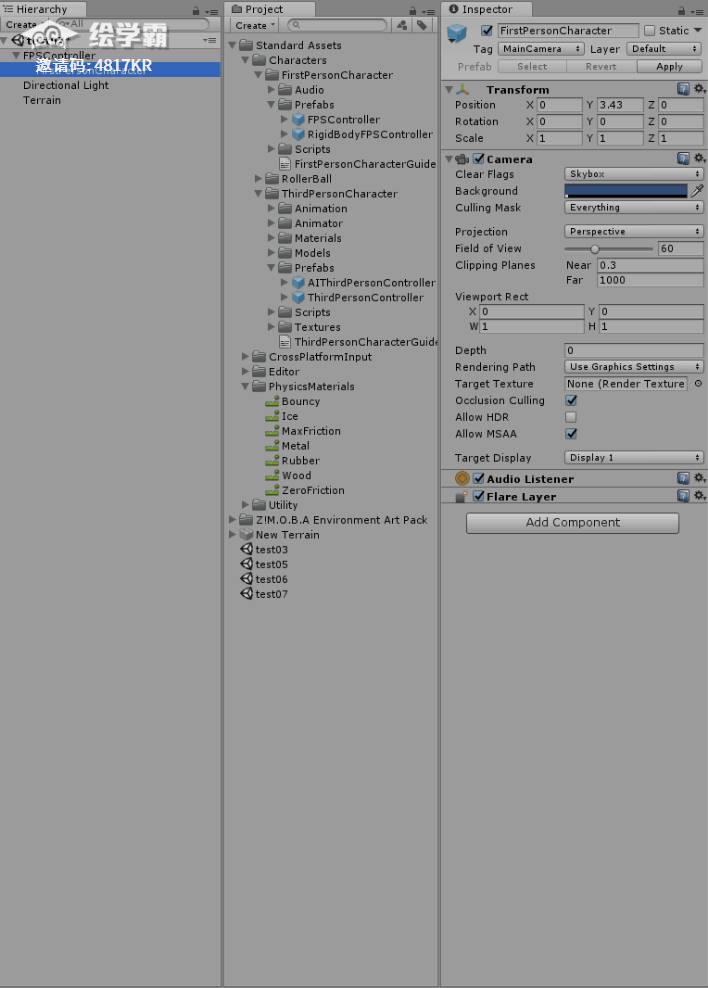The image size is (708, 988).
Task: Lock the Inspector panel
Action: click(681, 11)
